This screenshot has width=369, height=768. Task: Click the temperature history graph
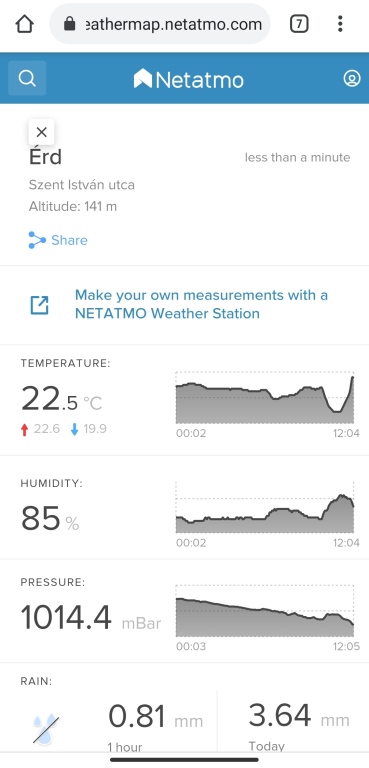tap(265, 398)
